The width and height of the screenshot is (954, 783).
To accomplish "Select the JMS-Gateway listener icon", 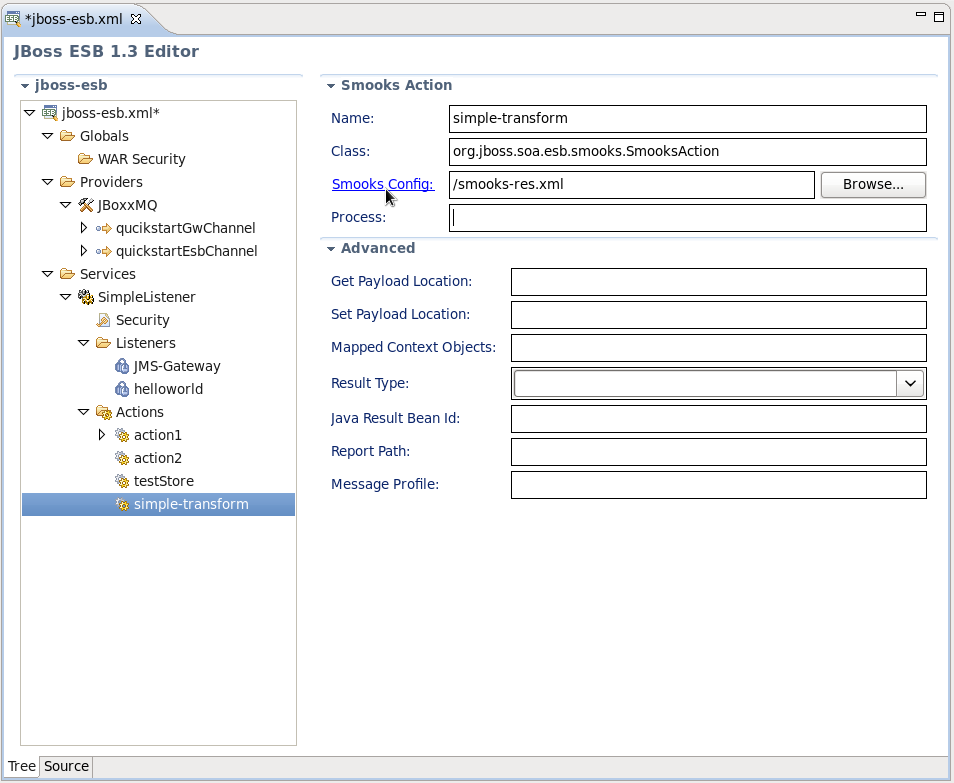I will (121, 365).
